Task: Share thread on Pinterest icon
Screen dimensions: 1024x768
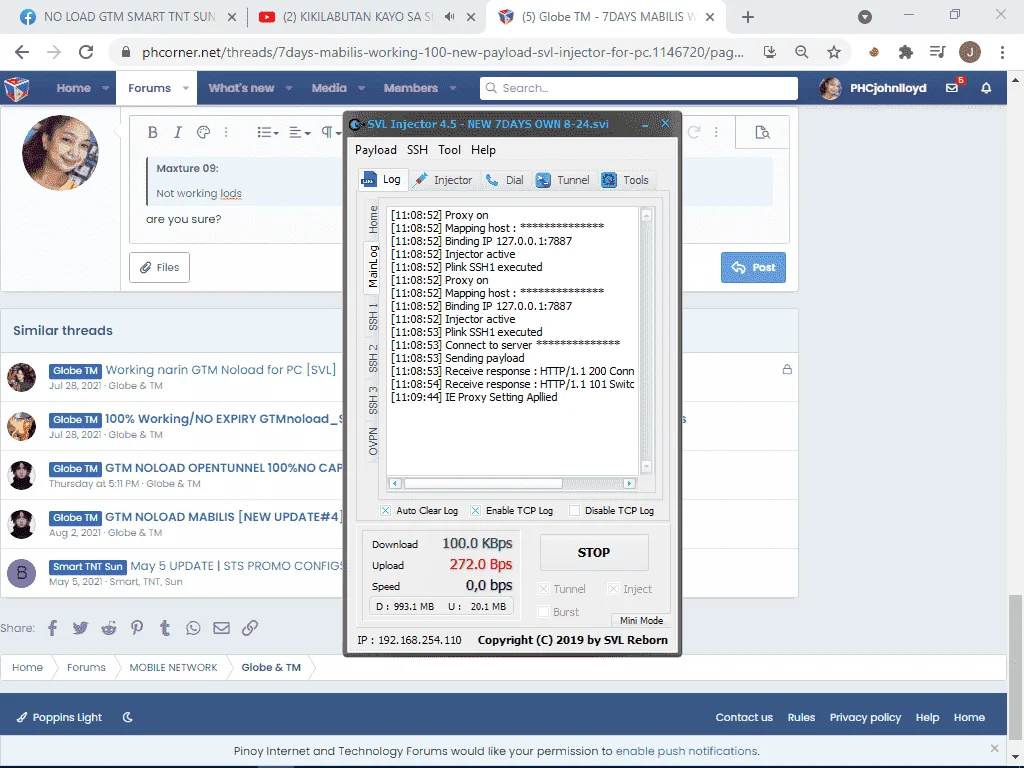Action: pyautogui.click(x=136, y=628)
